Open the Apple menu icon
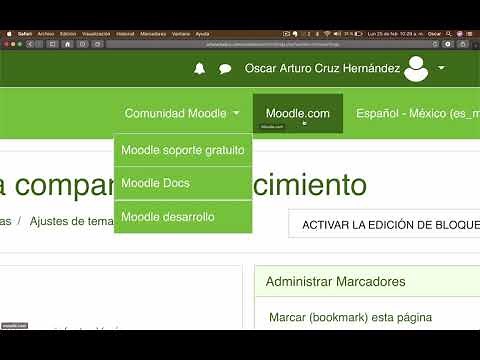The image size is (480, 360). 9,34
